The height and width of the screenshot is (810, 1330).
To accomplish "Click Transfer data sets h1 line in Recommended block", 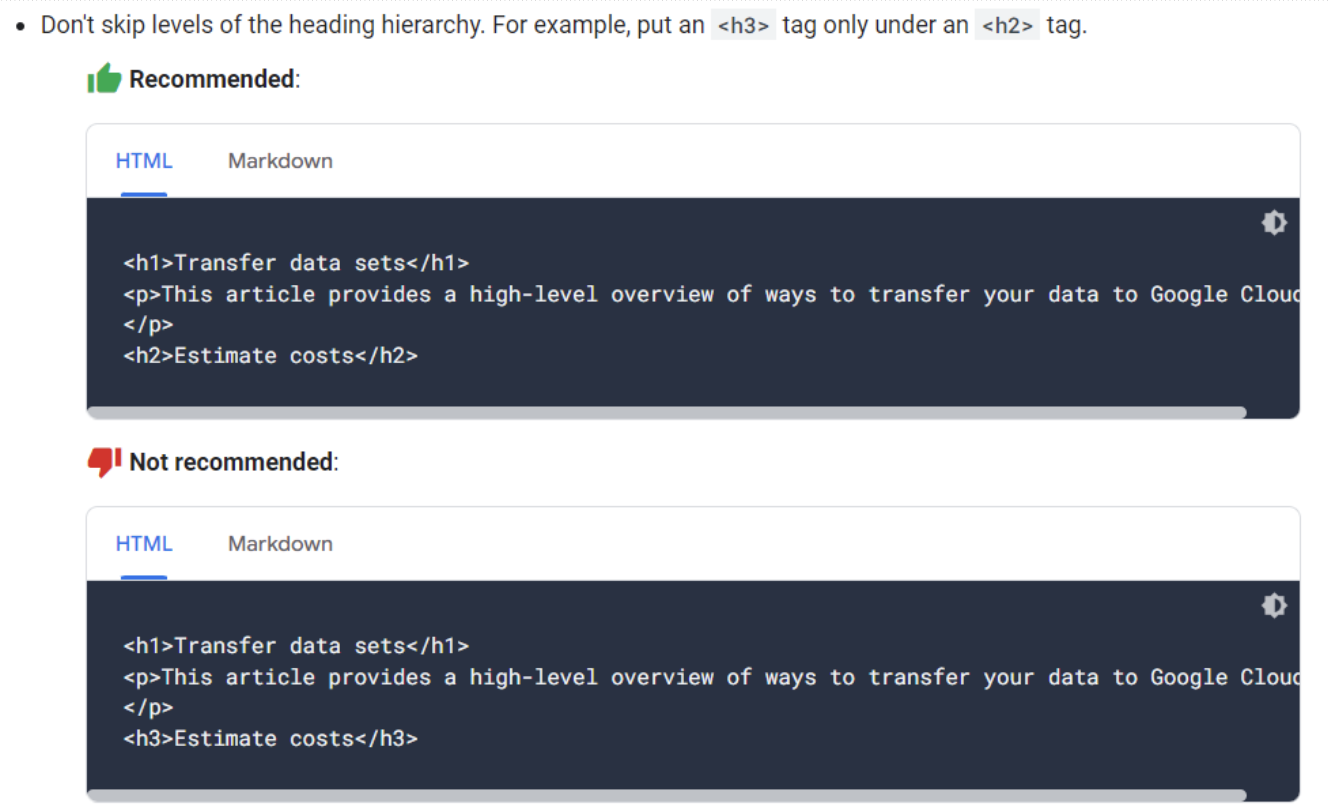I will (x=296, y=263).
